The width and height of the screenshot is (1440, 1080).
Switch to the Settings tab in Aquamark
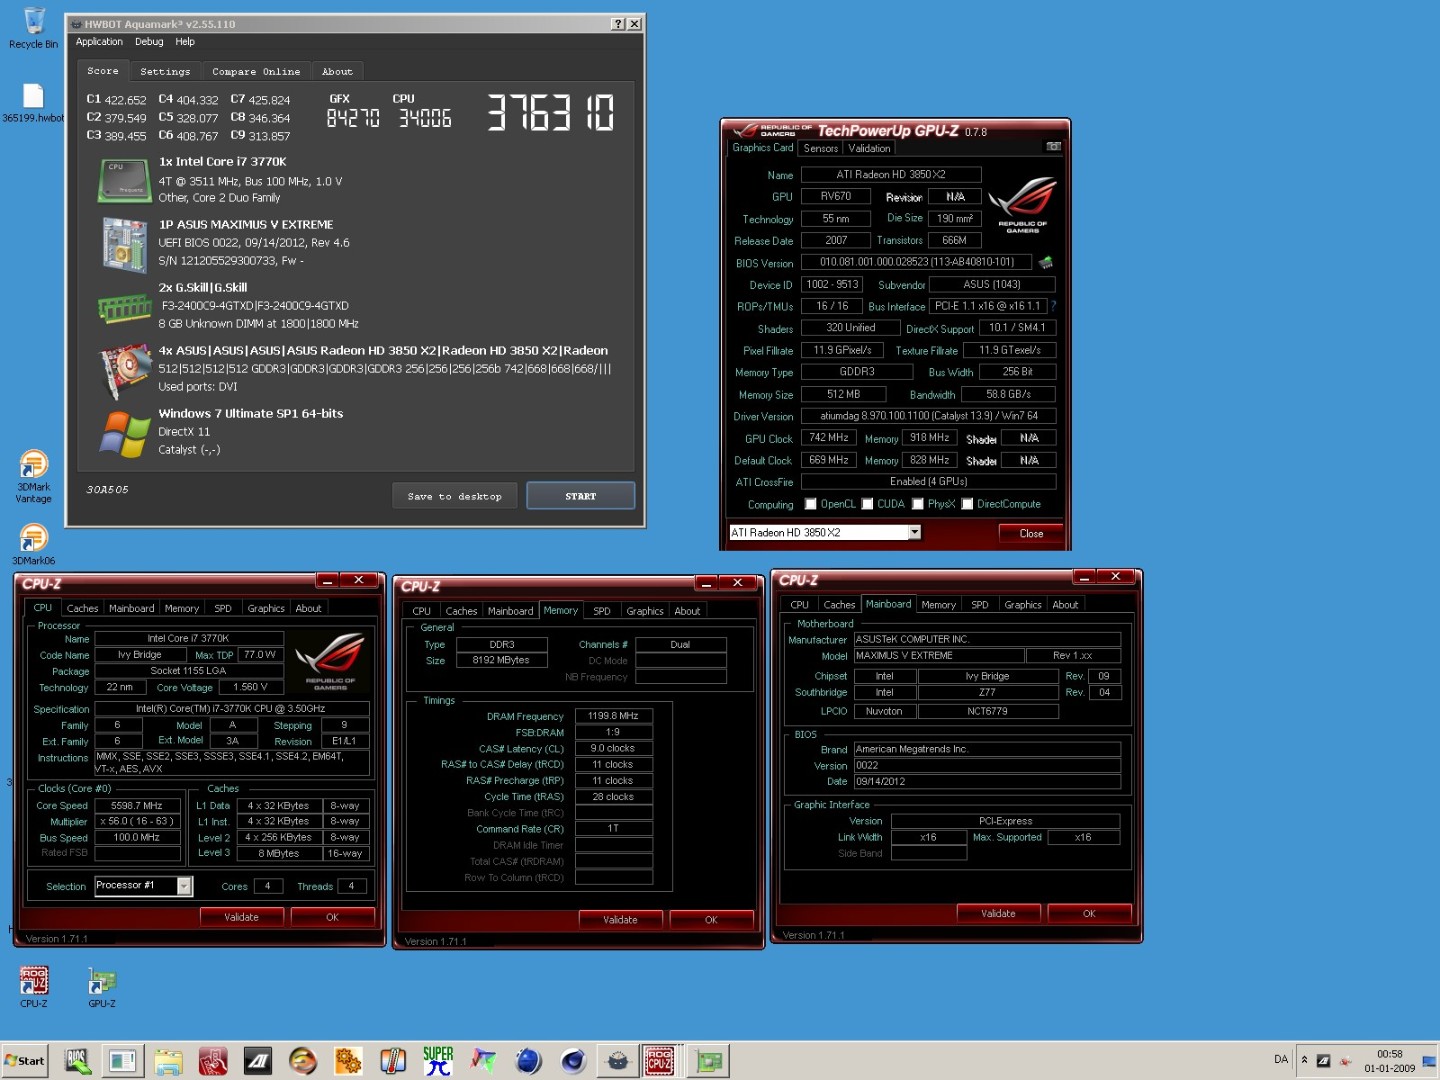tap(165, 72)
